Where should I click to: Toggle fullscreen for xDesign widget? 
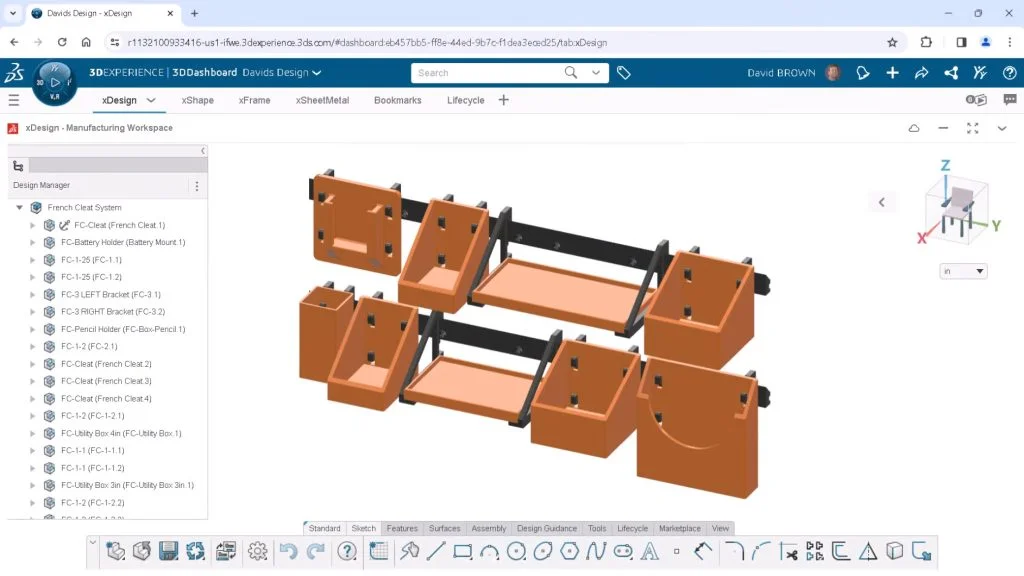pyautogui.click(x=973, y=128)
